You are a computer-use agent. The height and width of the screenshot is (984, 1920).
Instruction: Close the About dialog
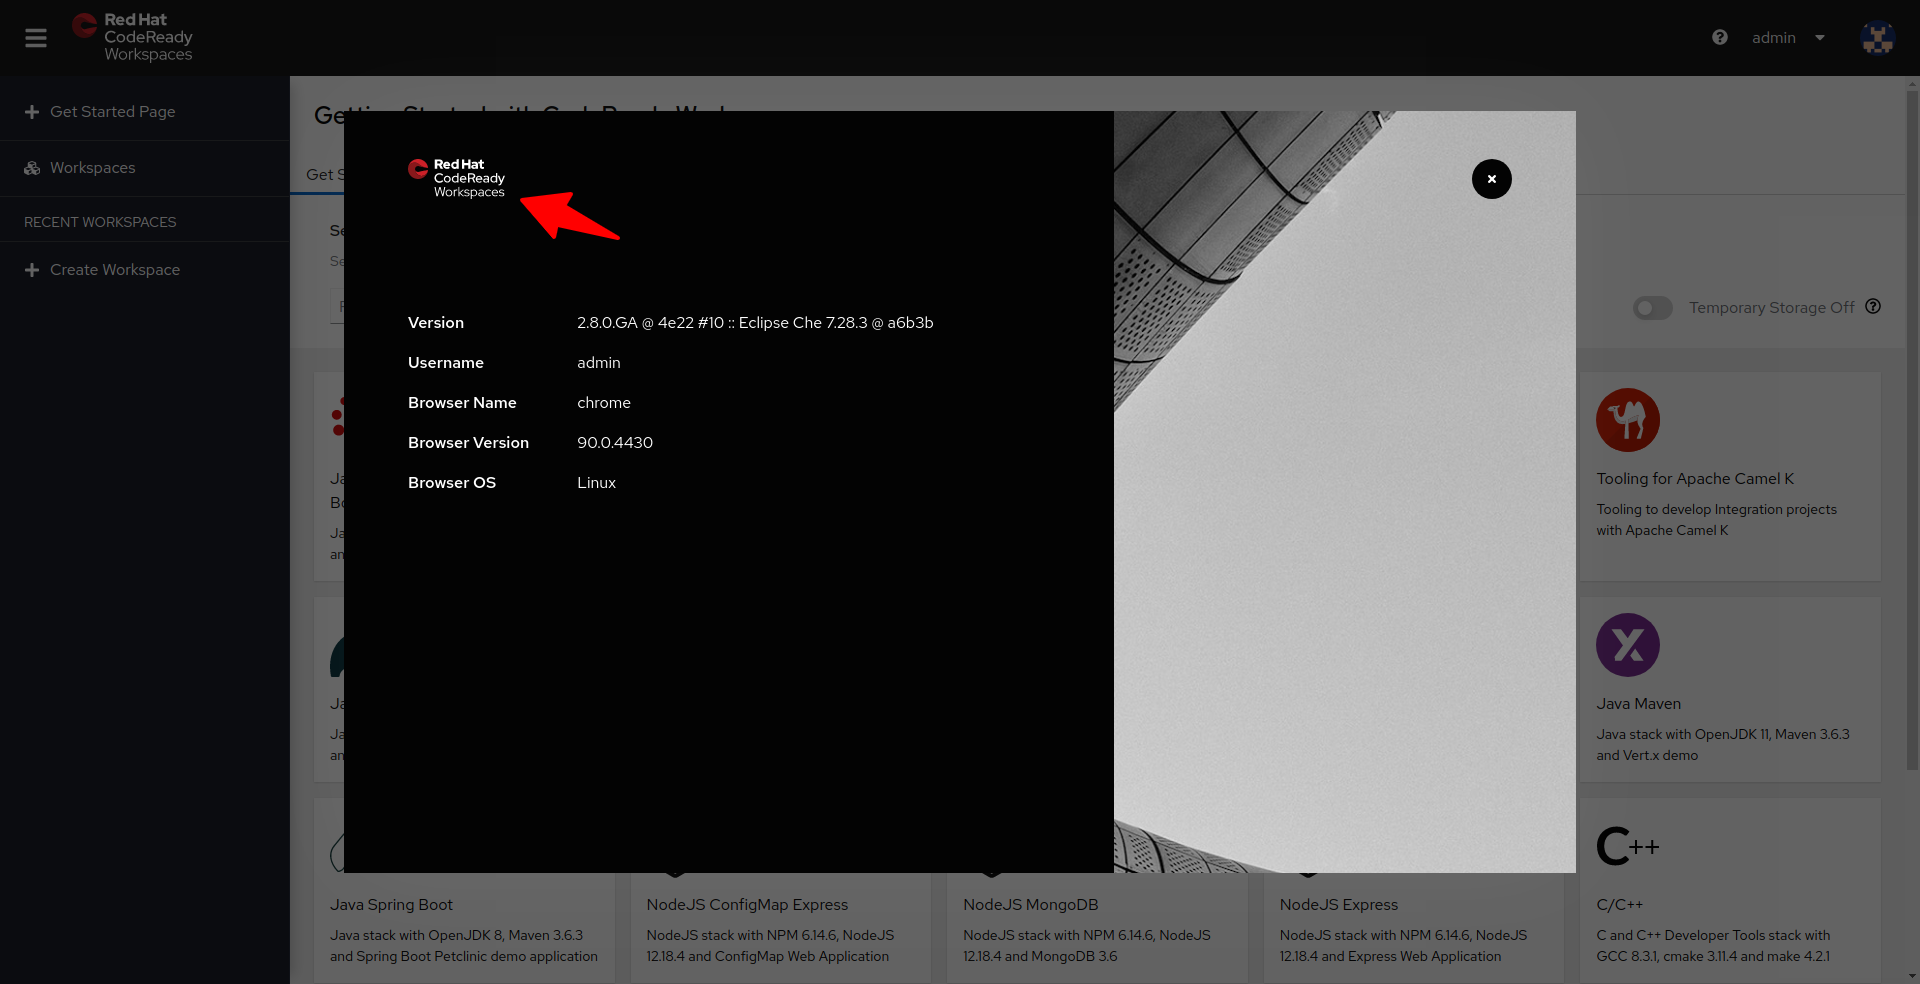(x=1491, y=179)
